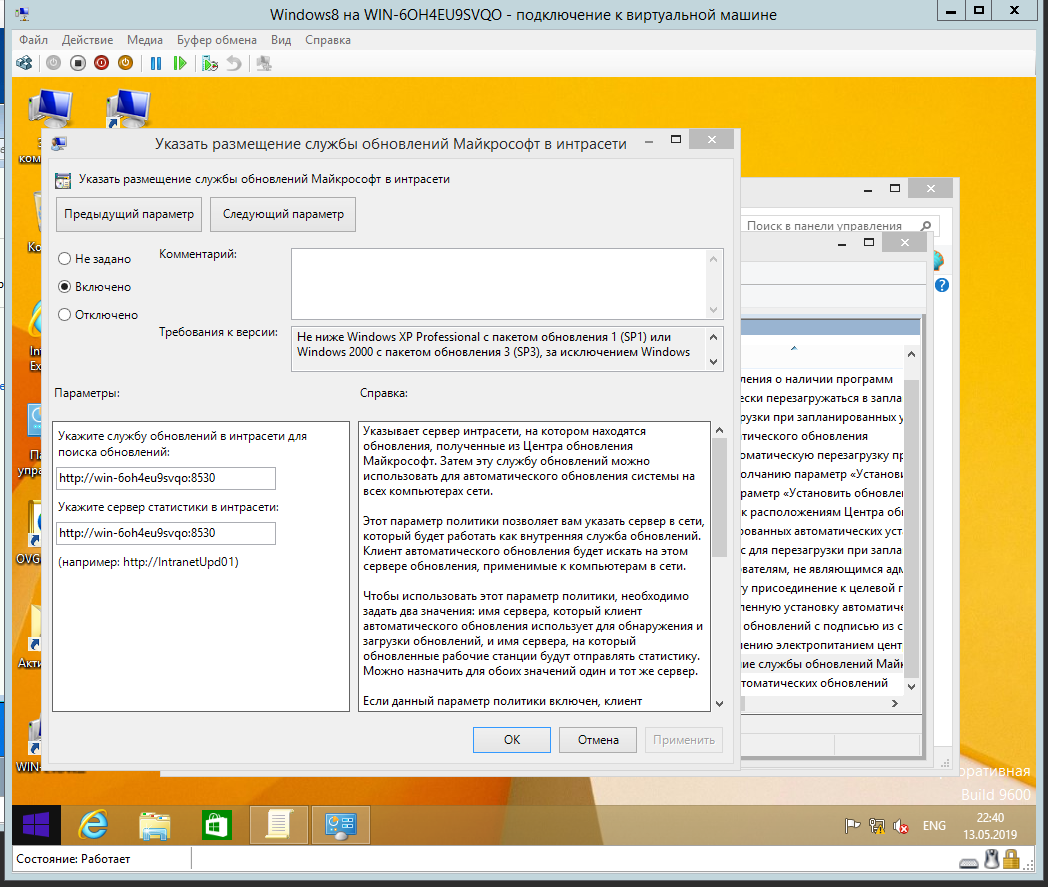This screenshot has width=1048, height=887.
Task: Switch to the Control Panel taskbar app
Action: (x=341, y=826)
